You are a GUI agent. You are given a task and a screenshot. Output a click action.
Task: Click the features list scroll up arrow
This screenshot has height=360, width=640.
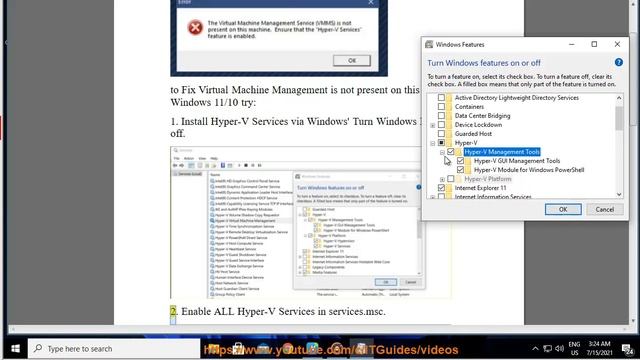pyautogui.click(x=619, y=98)
